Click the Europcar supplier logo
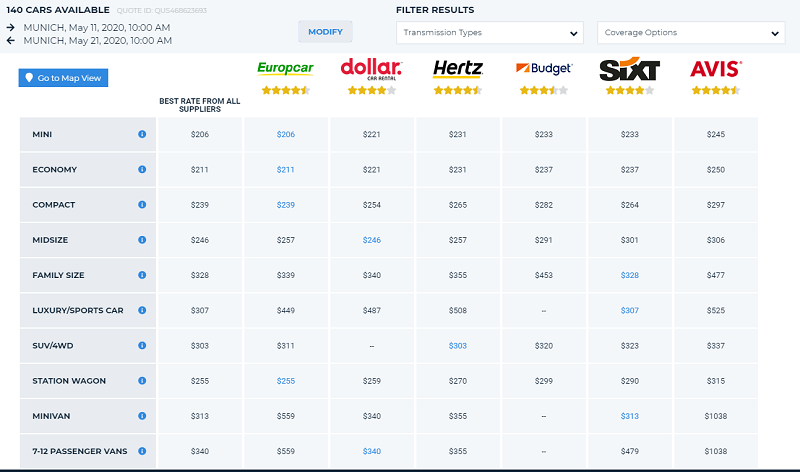800x472 pixels. (285, 69)
